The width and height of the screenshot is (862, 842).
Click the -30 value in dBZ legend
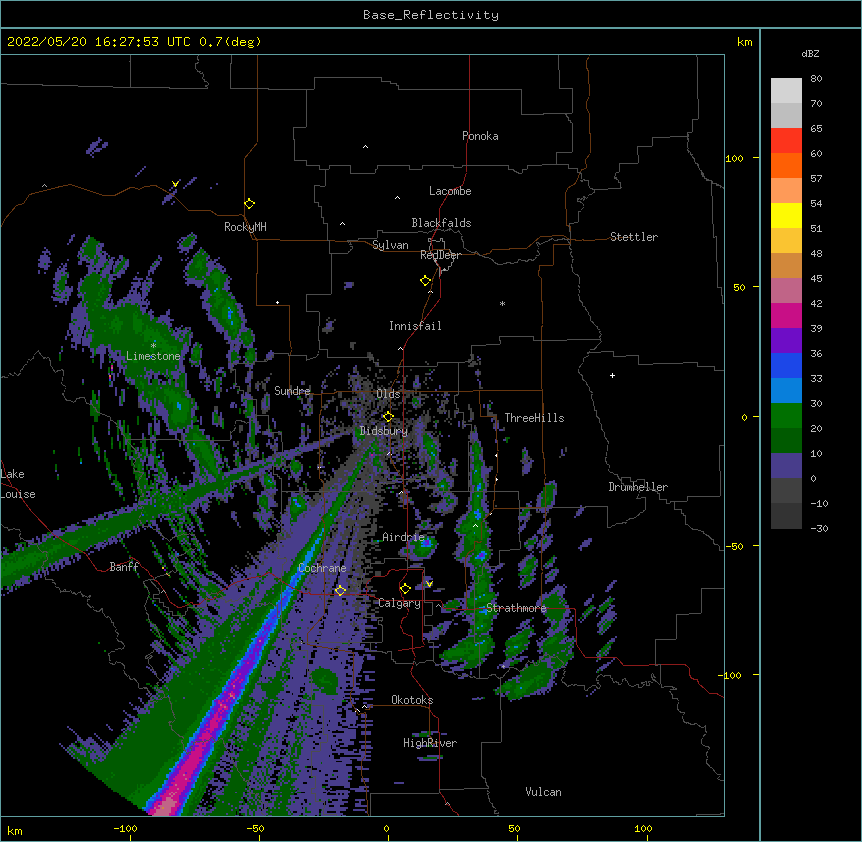pyautogui.click(x=819, y=529)
